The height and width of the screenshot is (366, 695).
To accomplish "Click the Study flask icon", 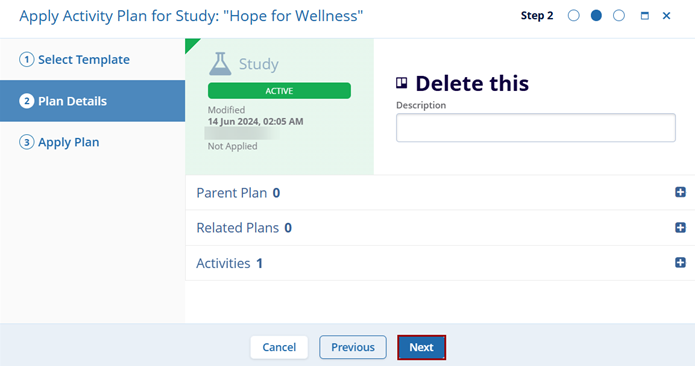I will [220, 63].
